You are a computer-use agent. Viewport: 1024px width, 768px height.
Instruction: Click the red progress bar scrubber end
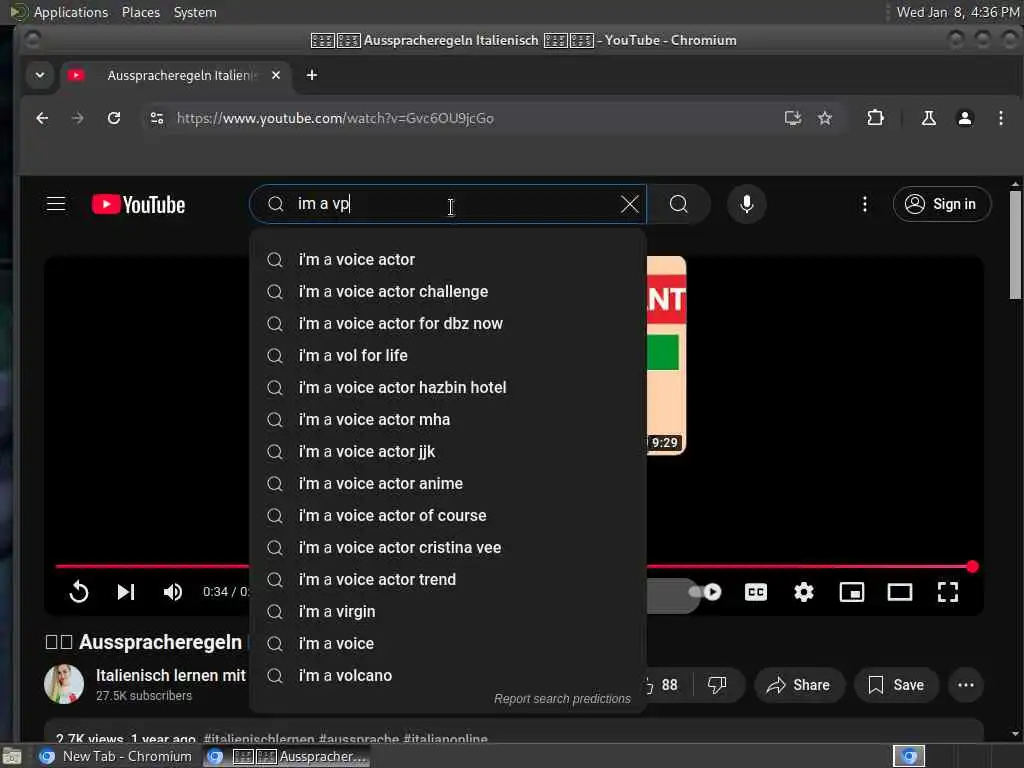point(972,566)
